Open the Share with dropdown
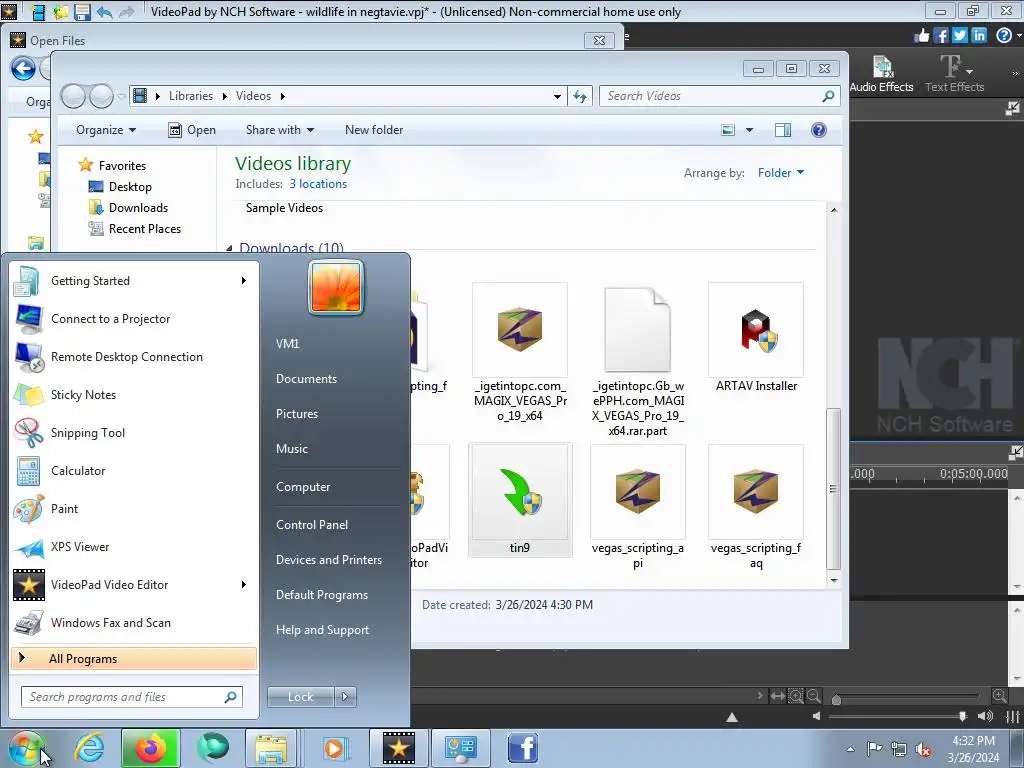The height and width of the screenshot is (768, 1024). tap(280, 130)
